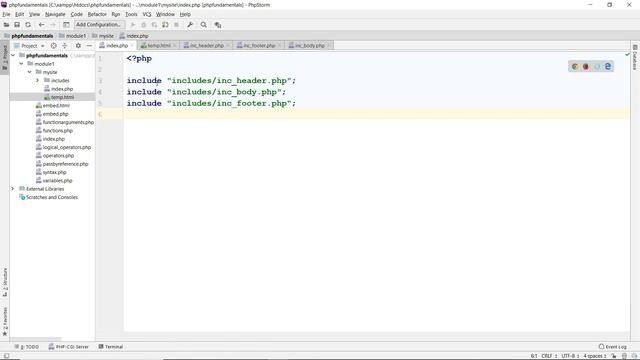Open the TODO tool window

click(27, 347)
